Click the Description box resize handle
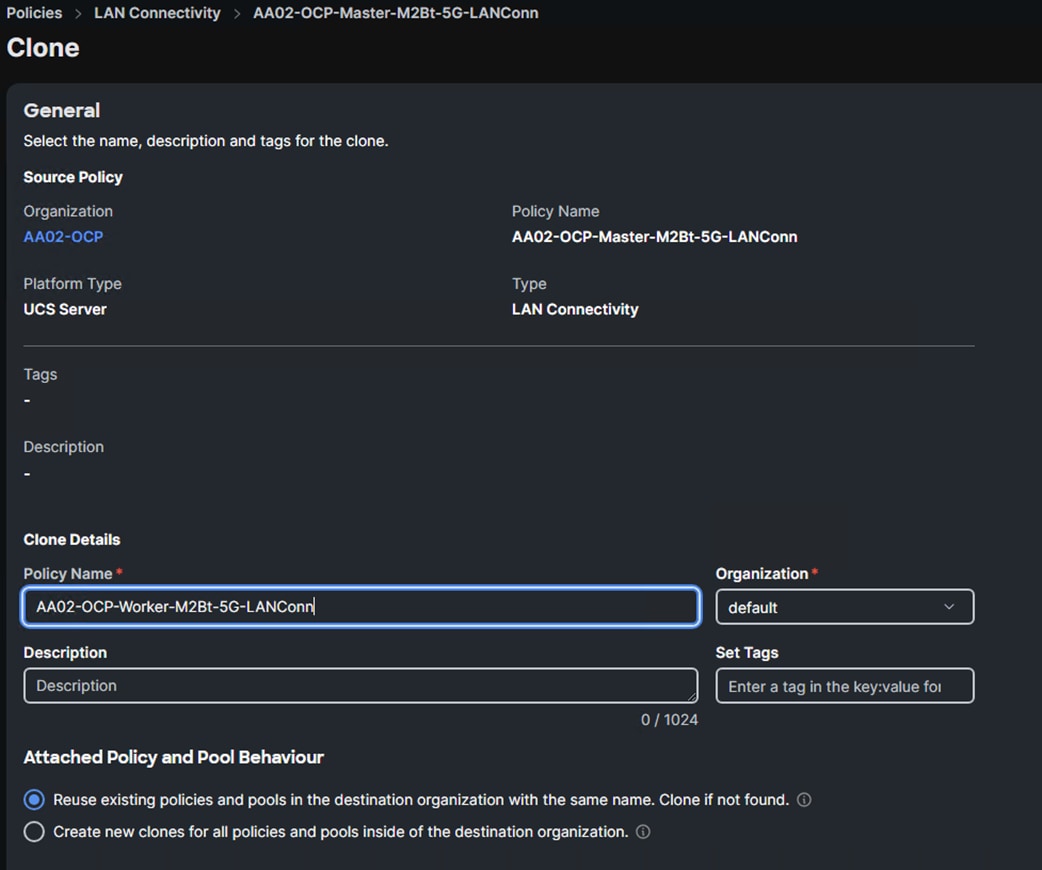This screenshot has height=870, width=1042. [x=692, y=696]
